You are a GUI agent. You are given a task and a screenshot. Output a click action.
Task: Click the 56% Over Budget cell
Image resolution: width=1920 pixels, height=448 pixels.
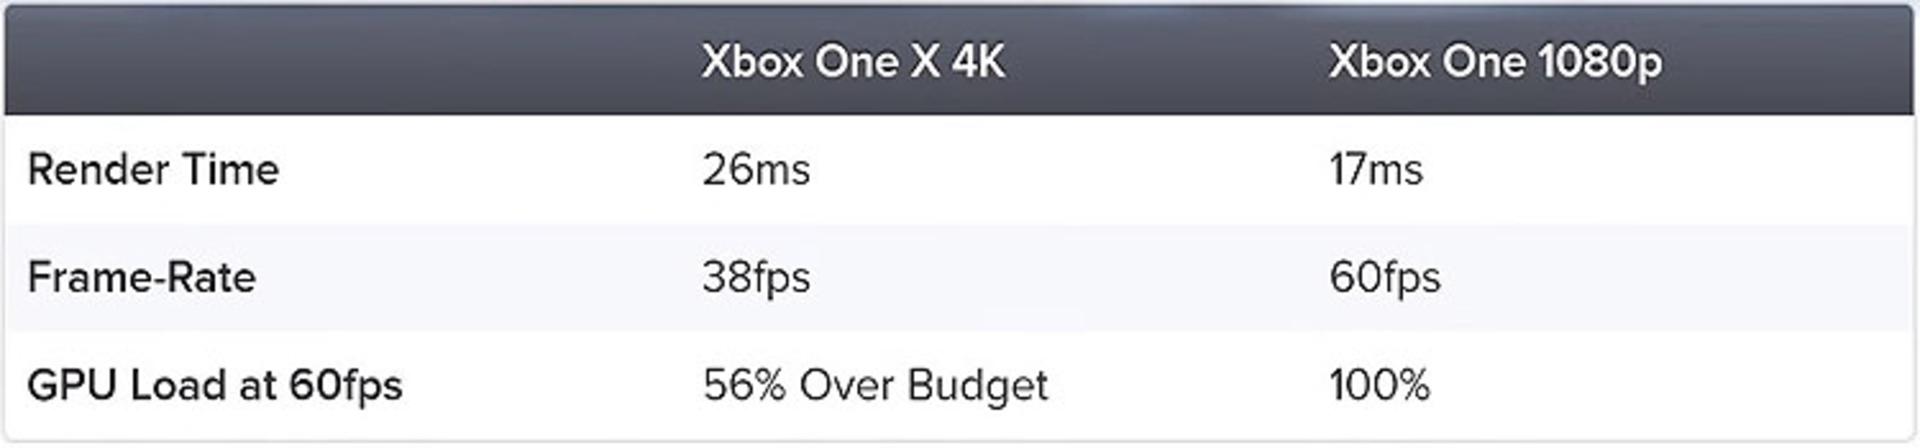pos(875,386)
